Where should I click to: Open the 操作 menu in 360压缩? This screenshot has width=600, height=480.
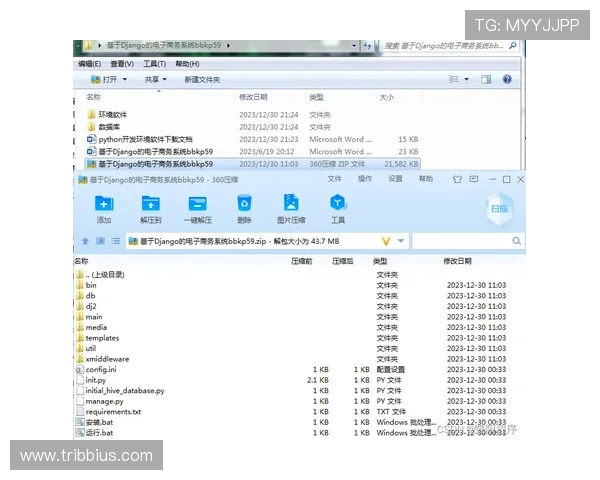(365, 179)
